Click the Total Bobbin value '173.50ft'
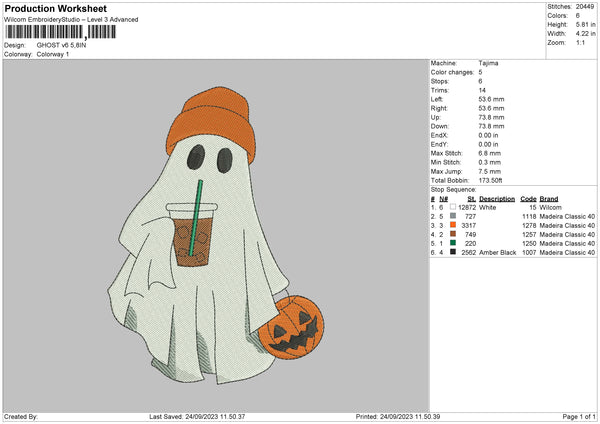 click(491, 180)
